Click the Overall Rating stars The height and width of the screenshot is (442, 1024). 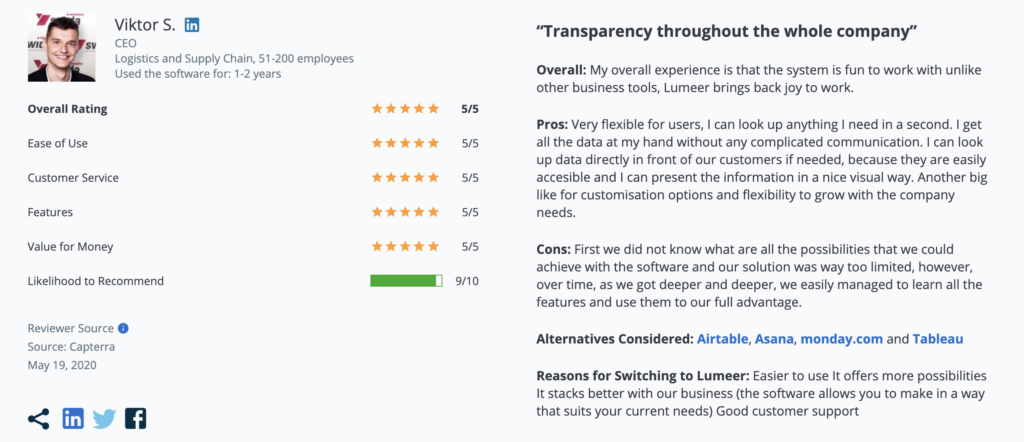[x=406, y=109]
